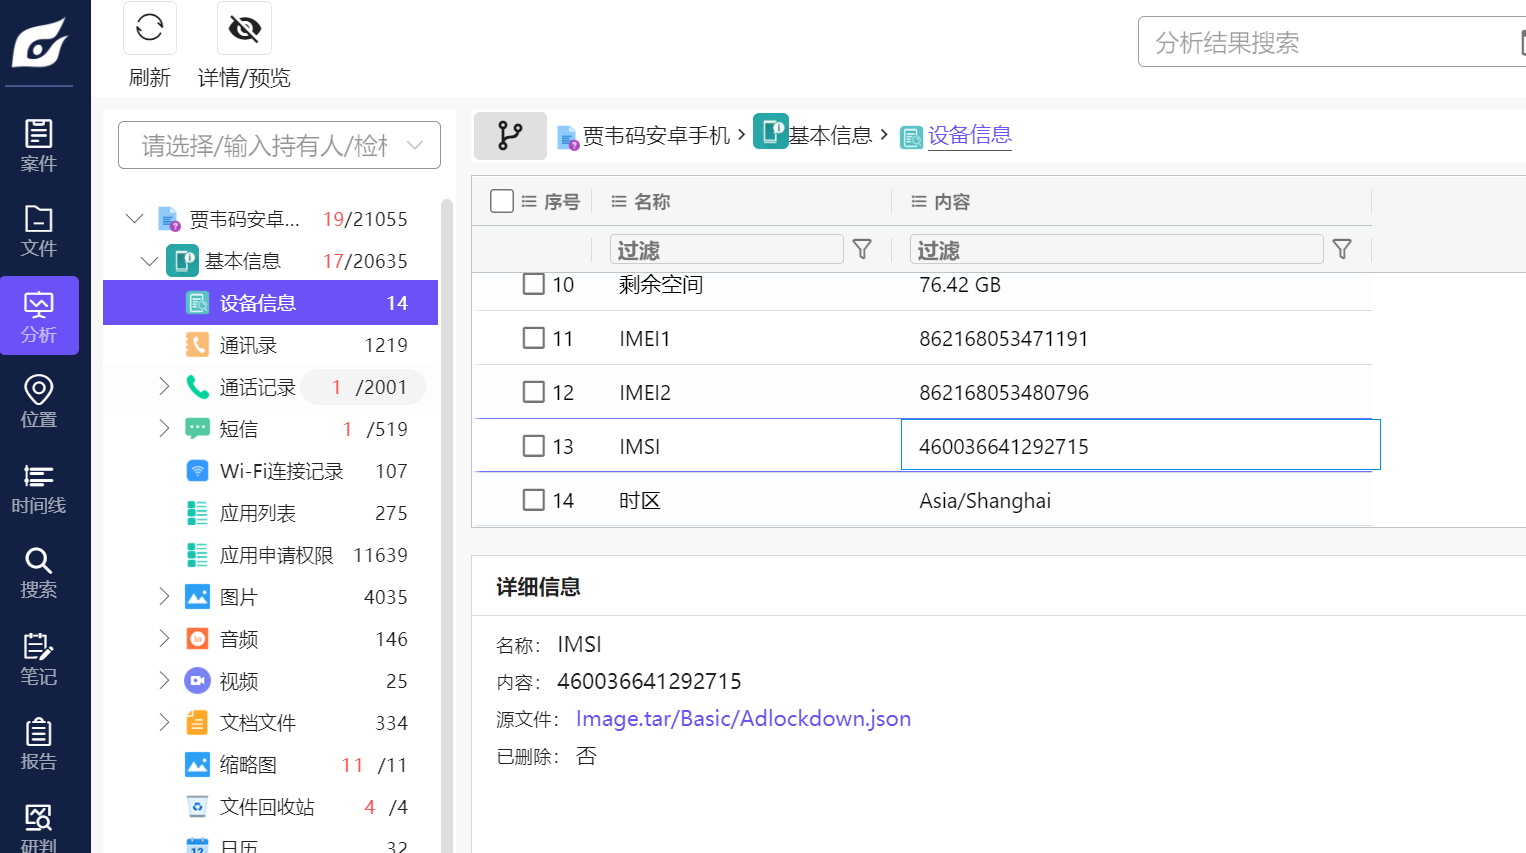Check the checkbox for row 11 IMEI1
This screenshot has width=1526, height=853.
coord(534,338)
